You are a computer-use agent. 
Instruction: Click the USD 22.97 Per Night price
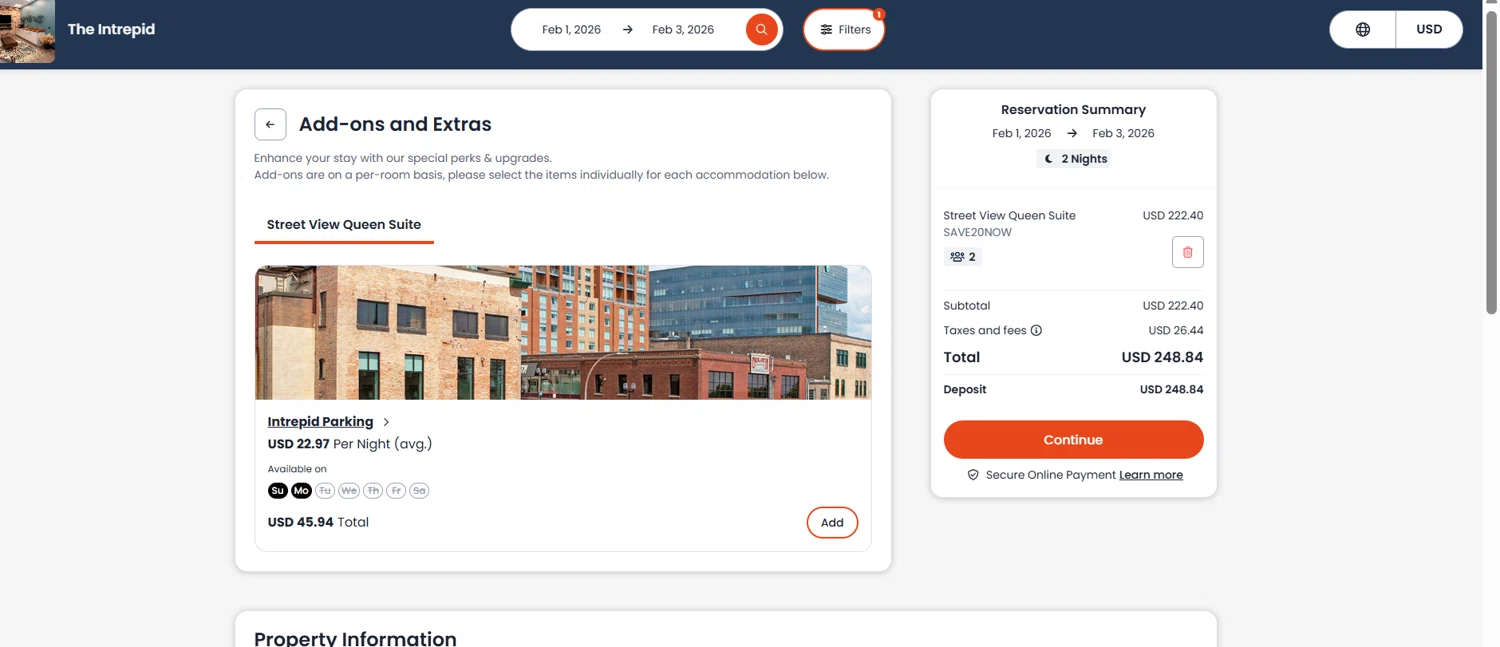tap(350, 444)
